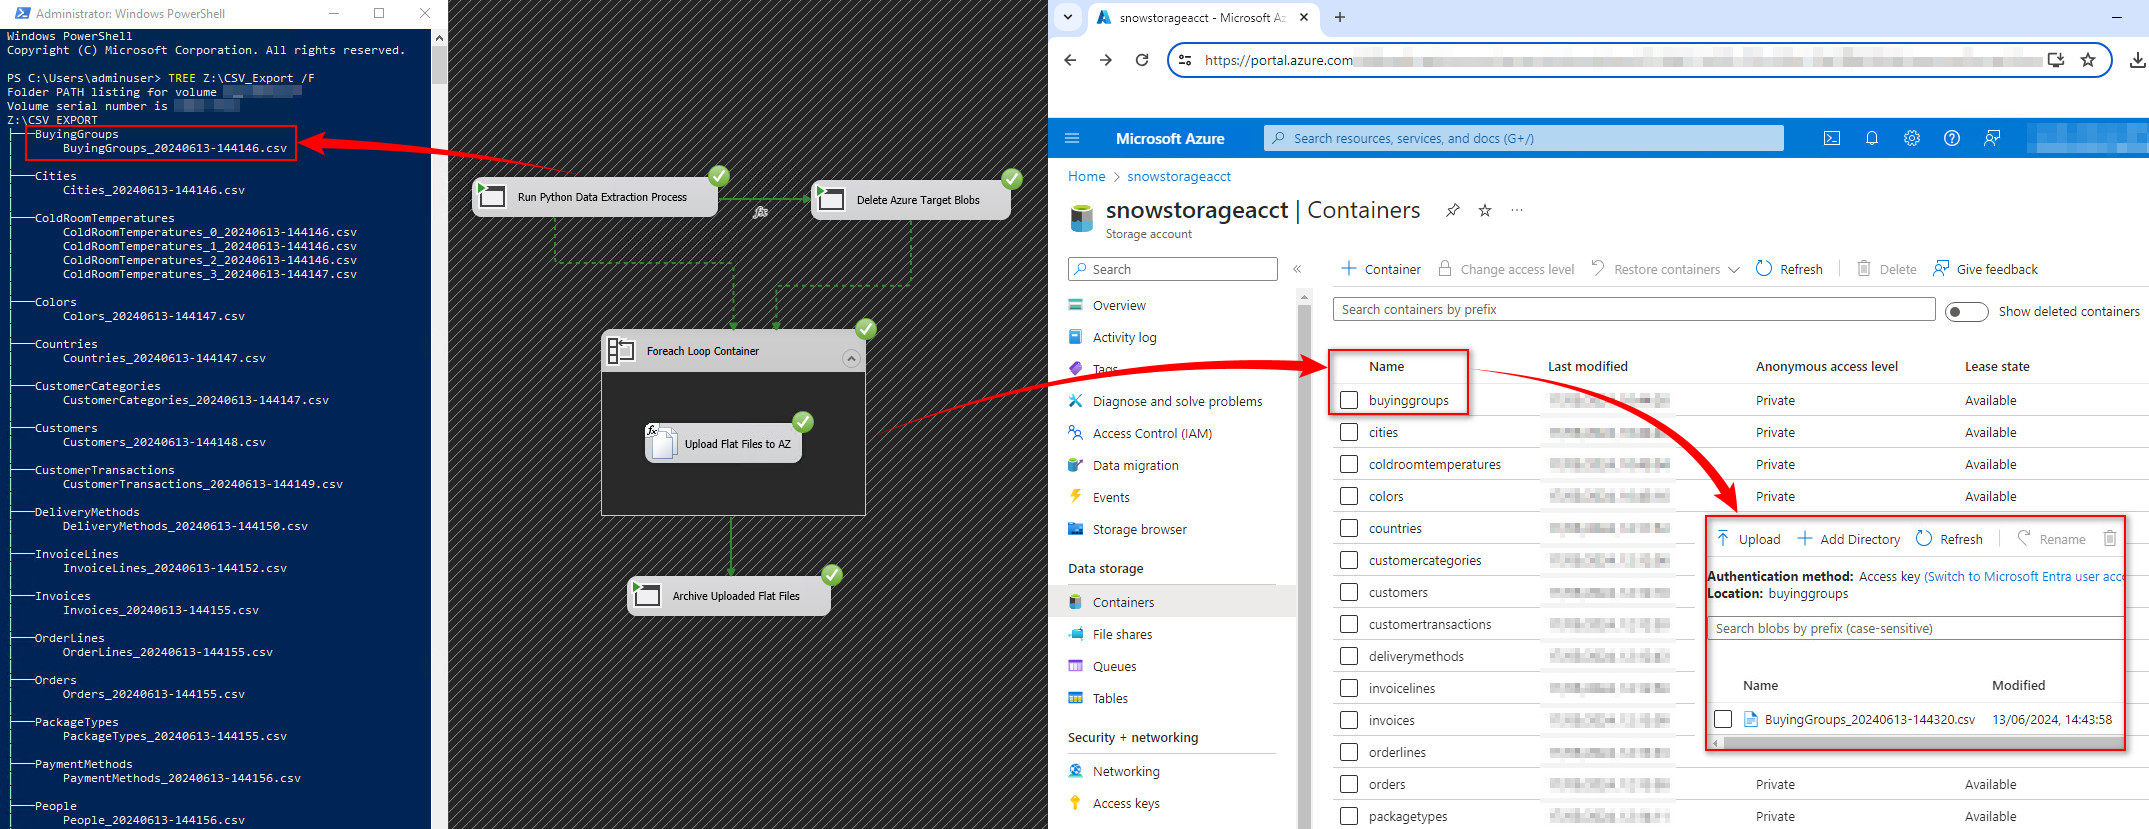The height and width of the screenshot is (829, 2149).
Task: Select Run Python Data Extraction Process task
Action: (595, 197)
